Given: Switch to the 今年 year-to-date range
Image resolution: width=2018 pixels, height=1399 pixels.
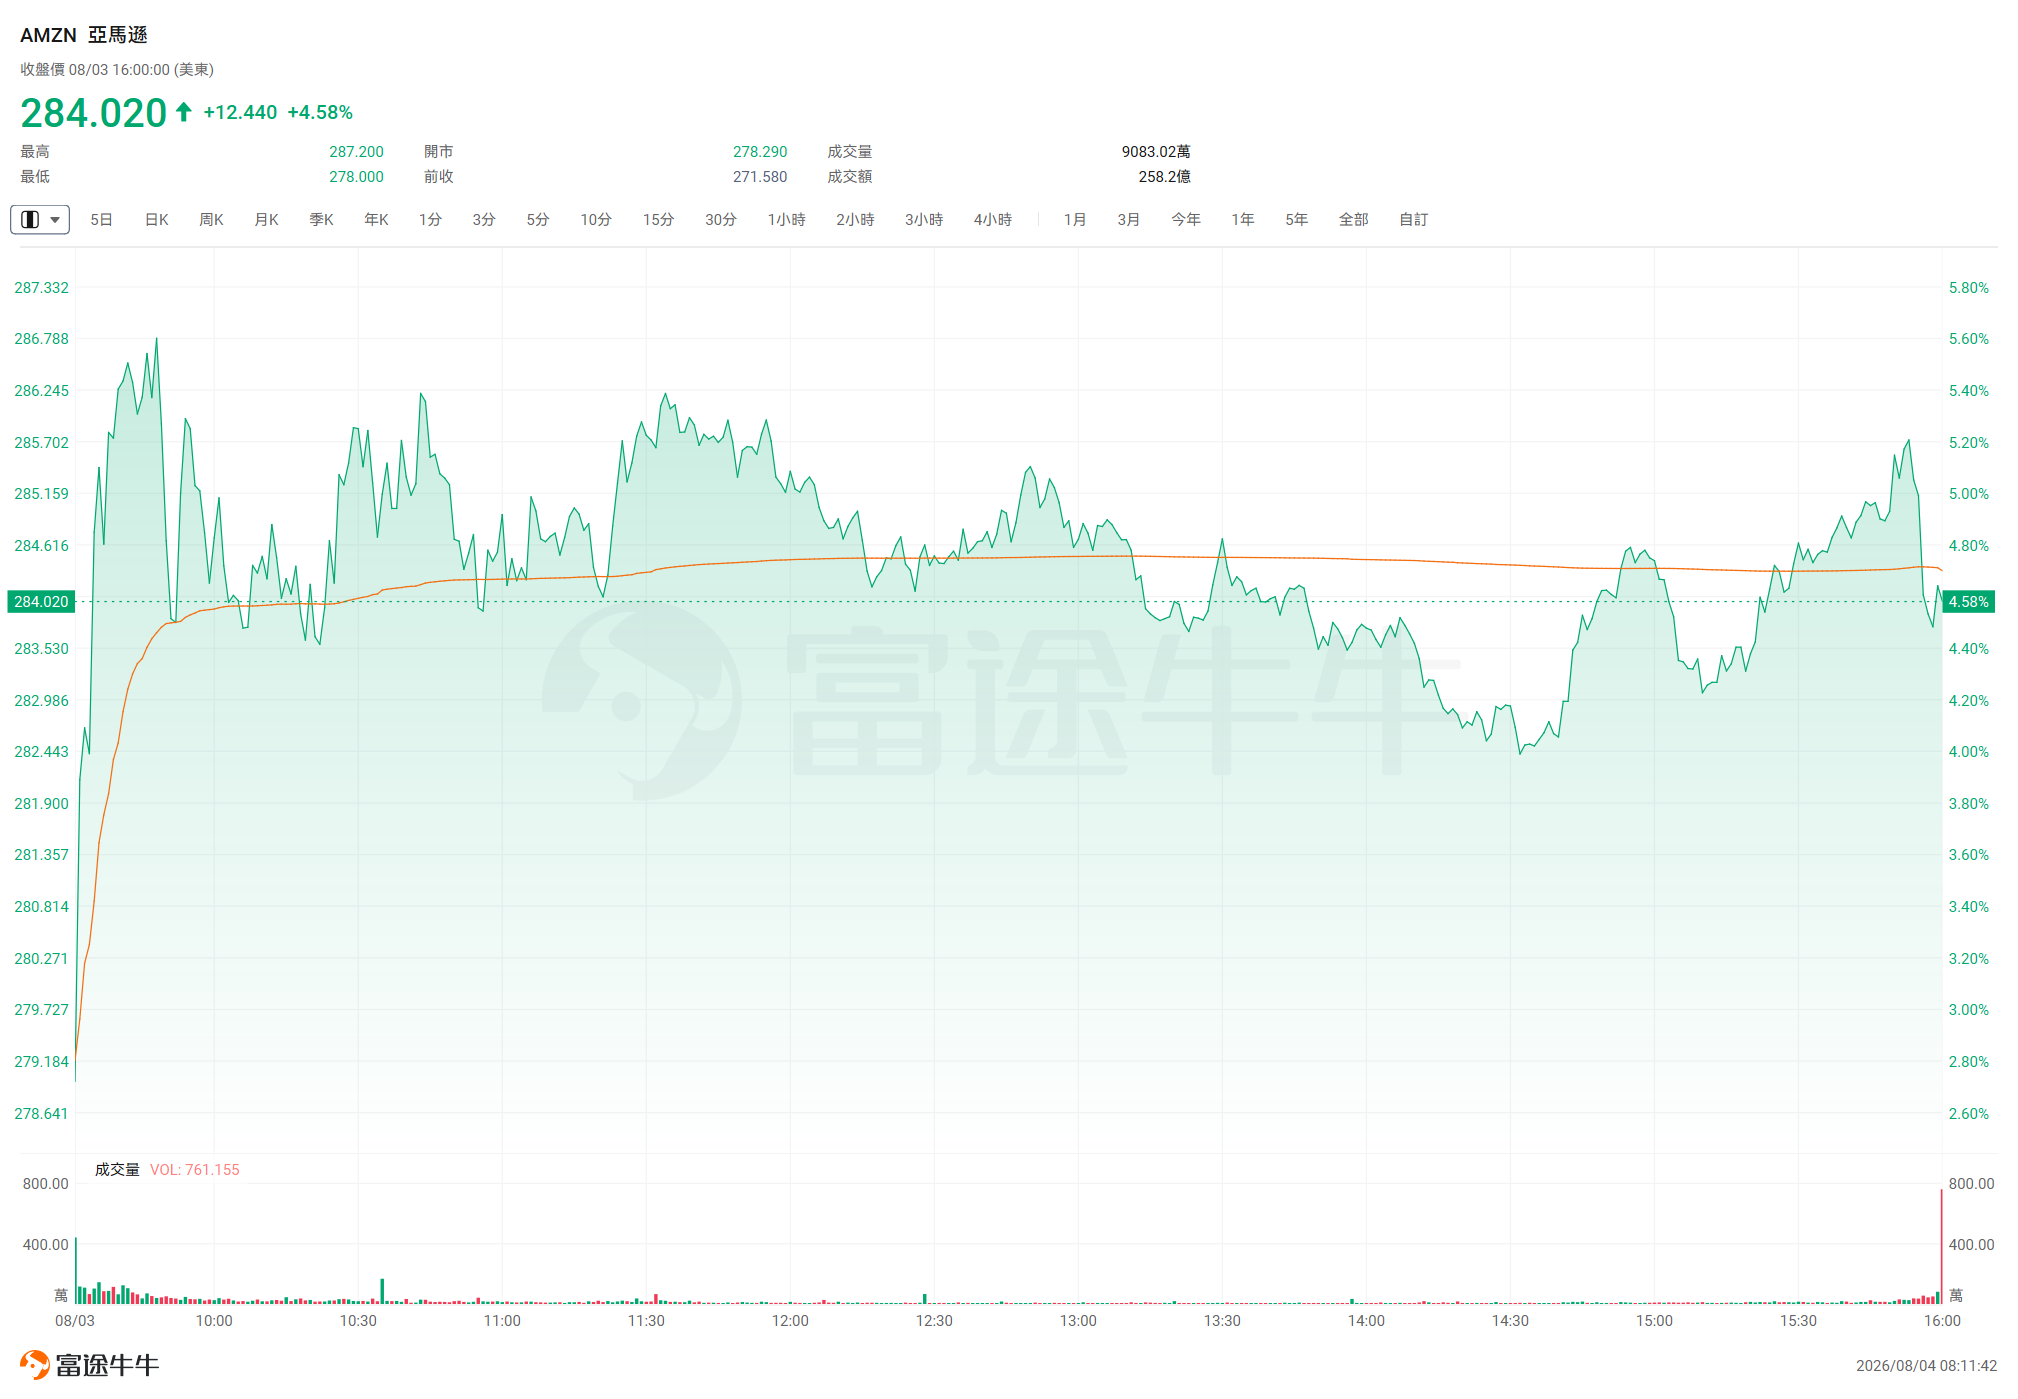Looking at the screenshot, I should [x=1186, y=219].
